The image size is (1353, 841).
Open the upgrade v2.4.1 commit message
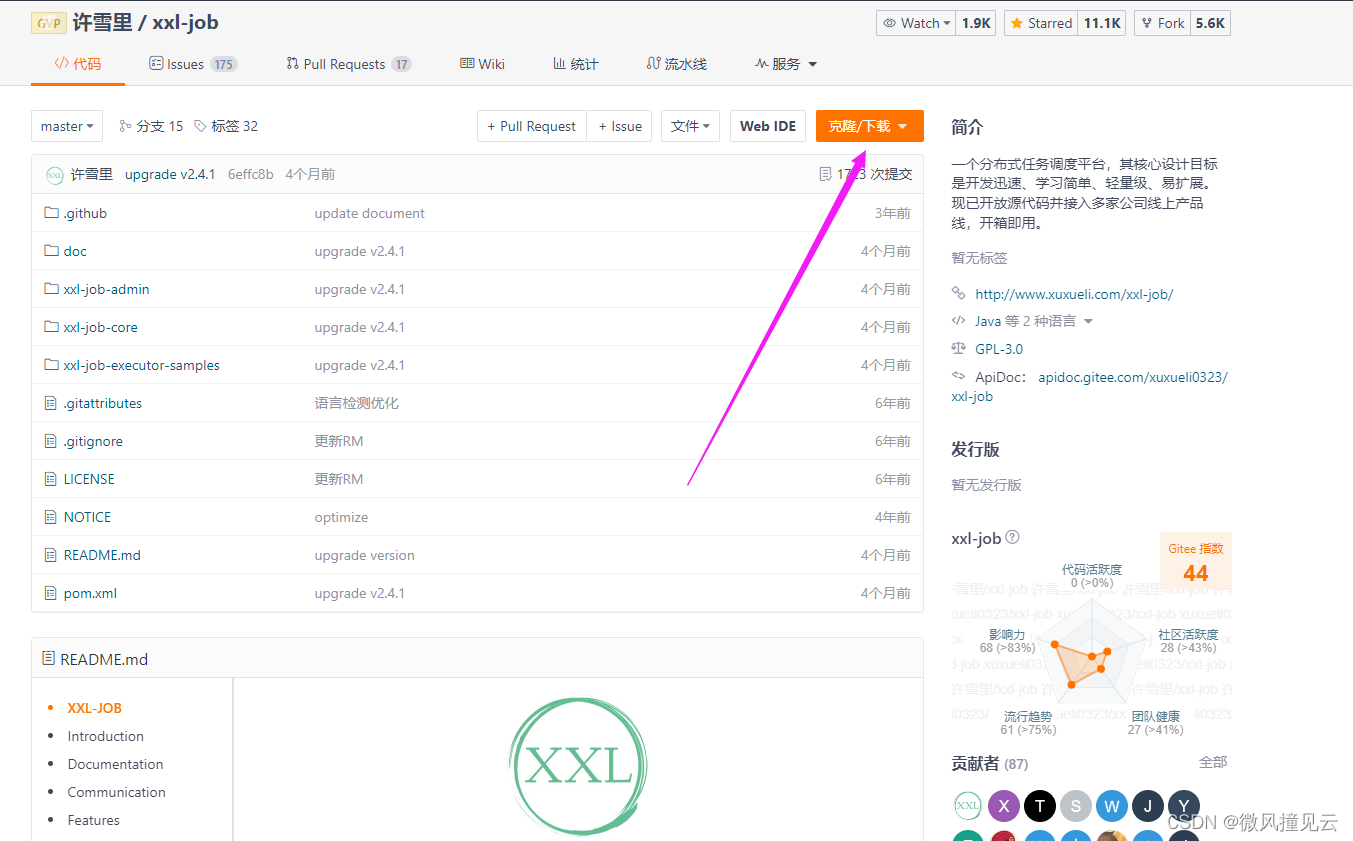click(x=170, y=174)
